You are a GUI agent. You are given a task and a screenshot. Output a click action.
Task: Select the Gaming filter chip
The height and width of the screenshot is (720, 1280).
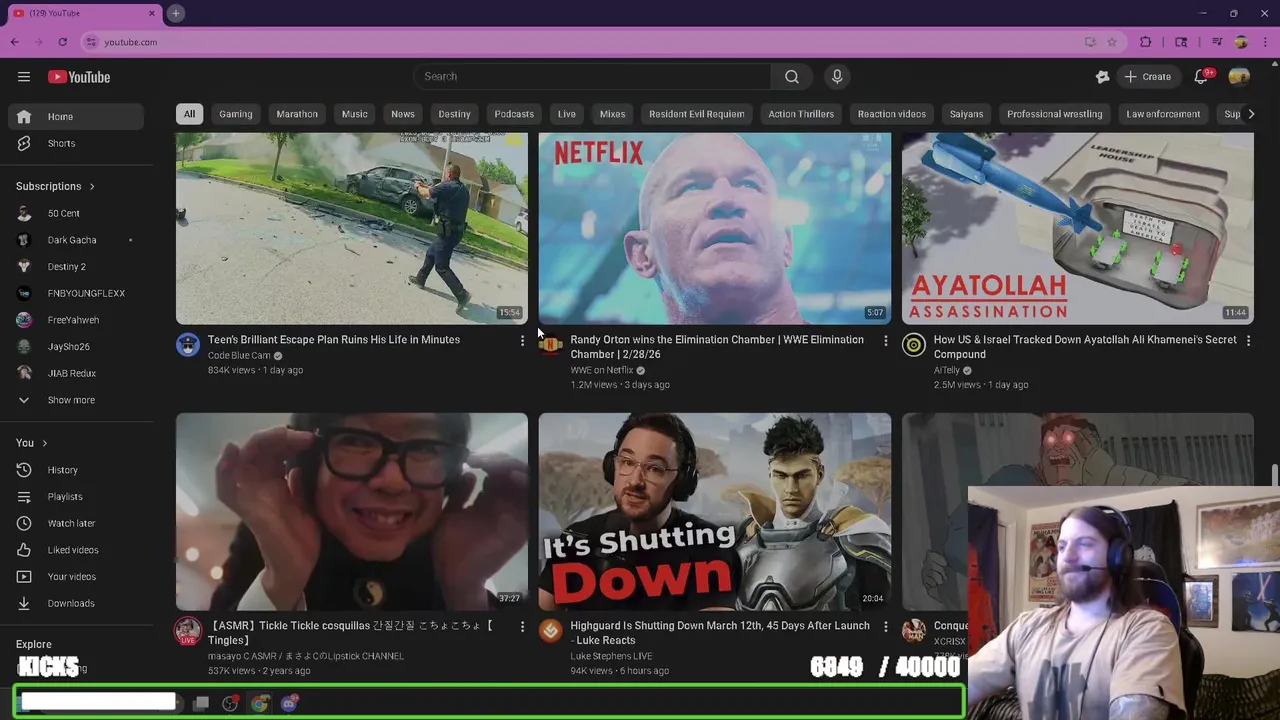click(x=236, y=114)
